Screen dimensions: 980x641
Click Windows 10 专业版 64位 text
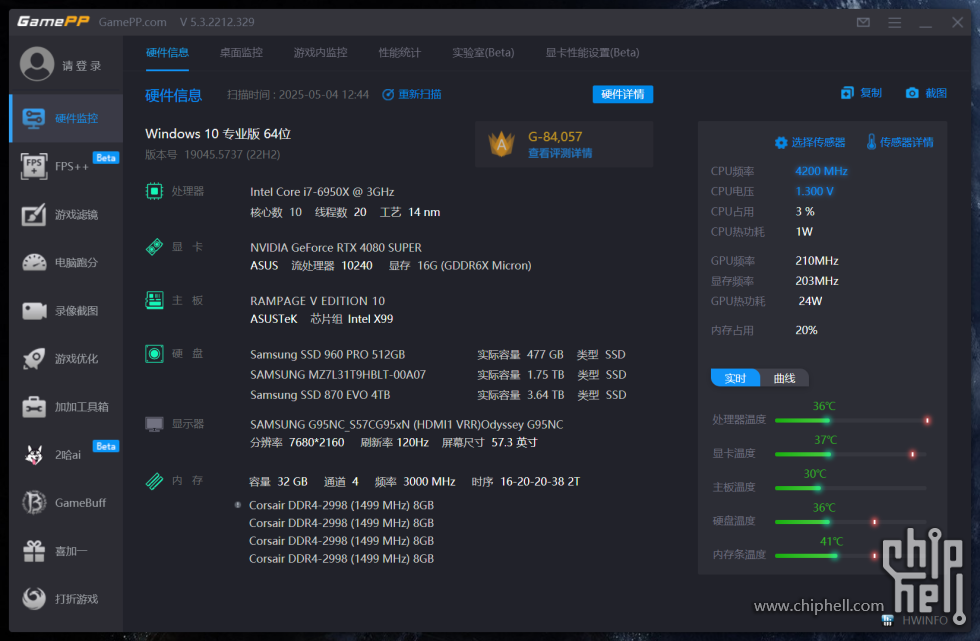tap(218, 134)
